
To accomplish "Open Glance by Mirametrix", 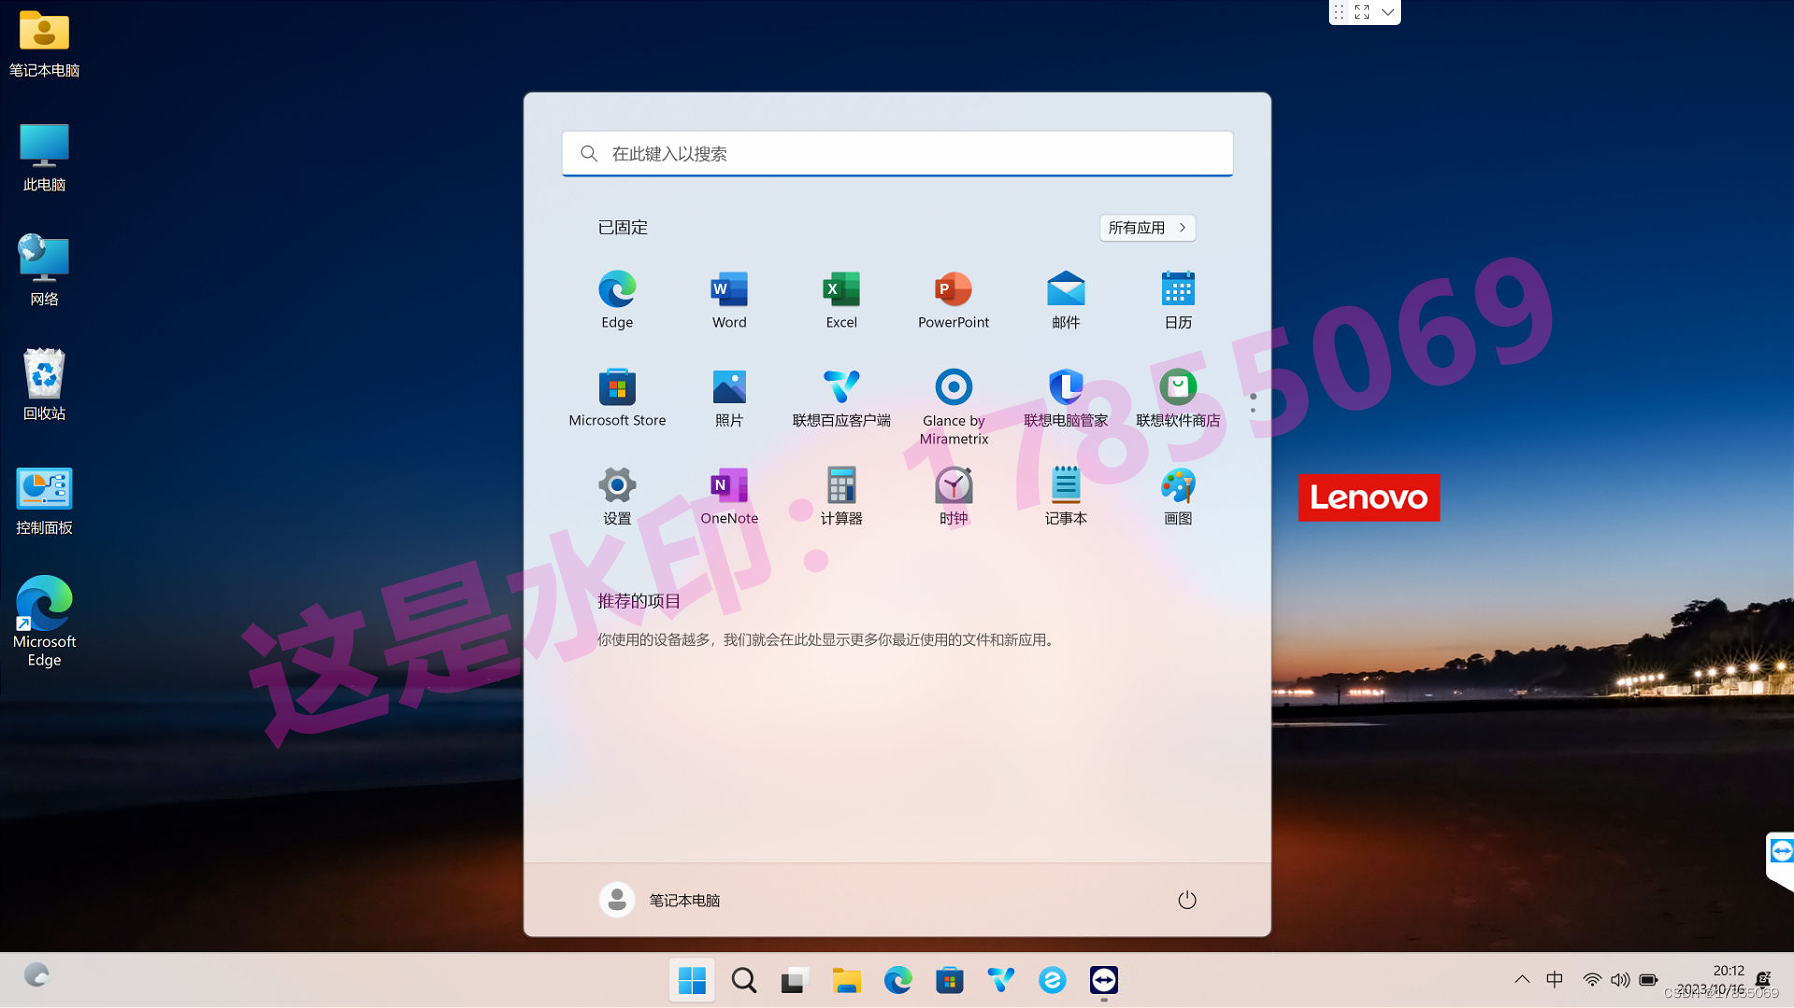I will 953,406.
